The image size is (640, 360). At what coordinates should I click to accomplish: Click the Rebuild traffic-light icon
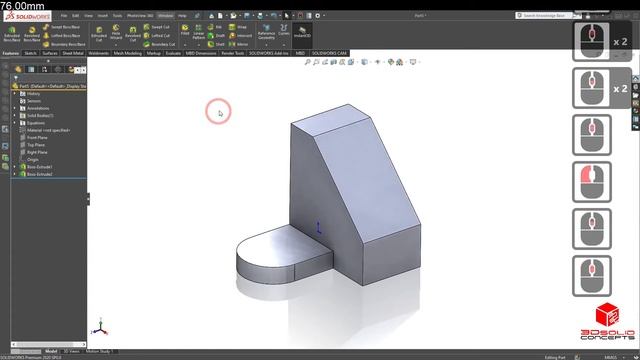click(300, 16)
